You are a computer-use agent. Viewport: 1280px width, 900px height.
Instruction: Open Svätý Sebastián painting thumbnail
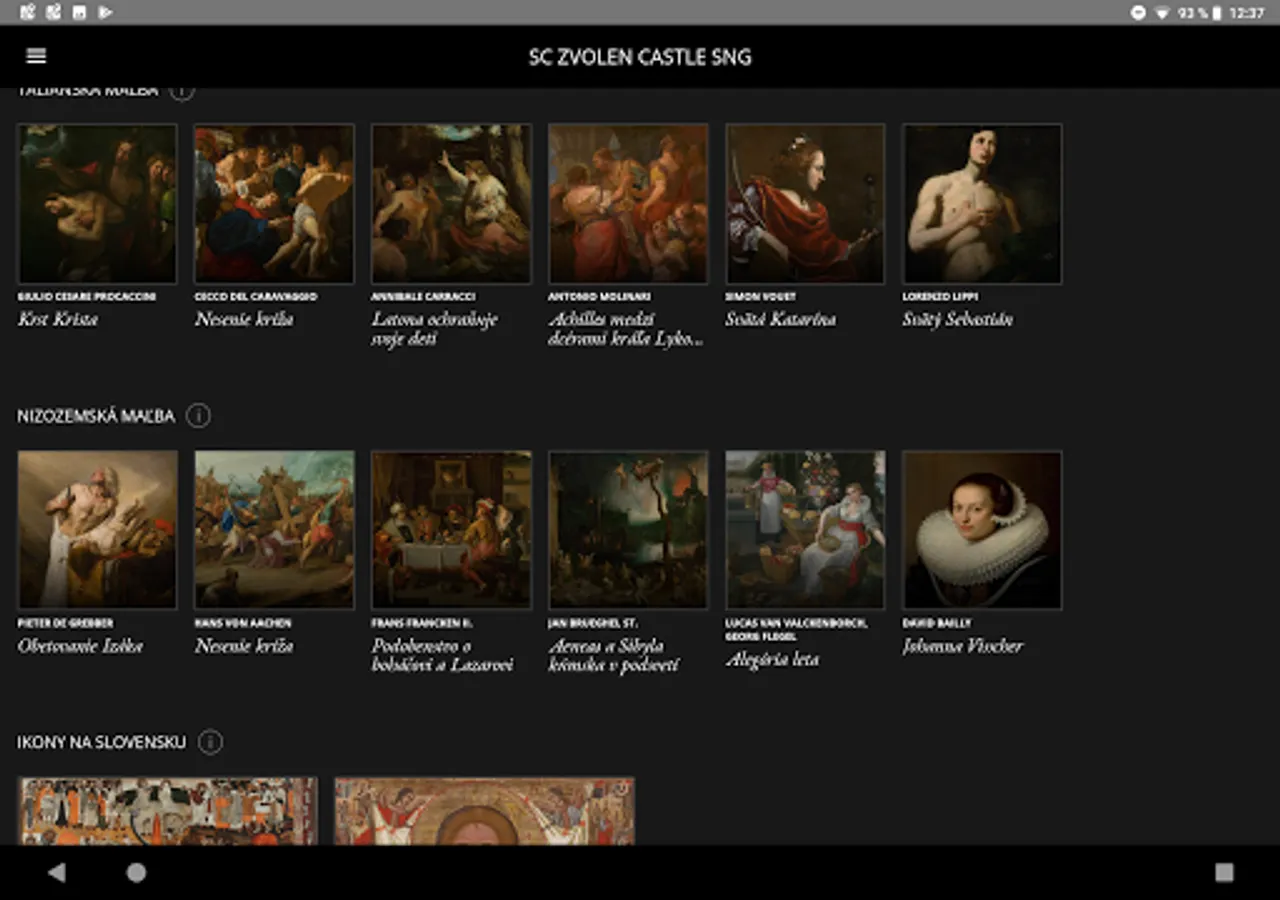[x=982, y=204]
